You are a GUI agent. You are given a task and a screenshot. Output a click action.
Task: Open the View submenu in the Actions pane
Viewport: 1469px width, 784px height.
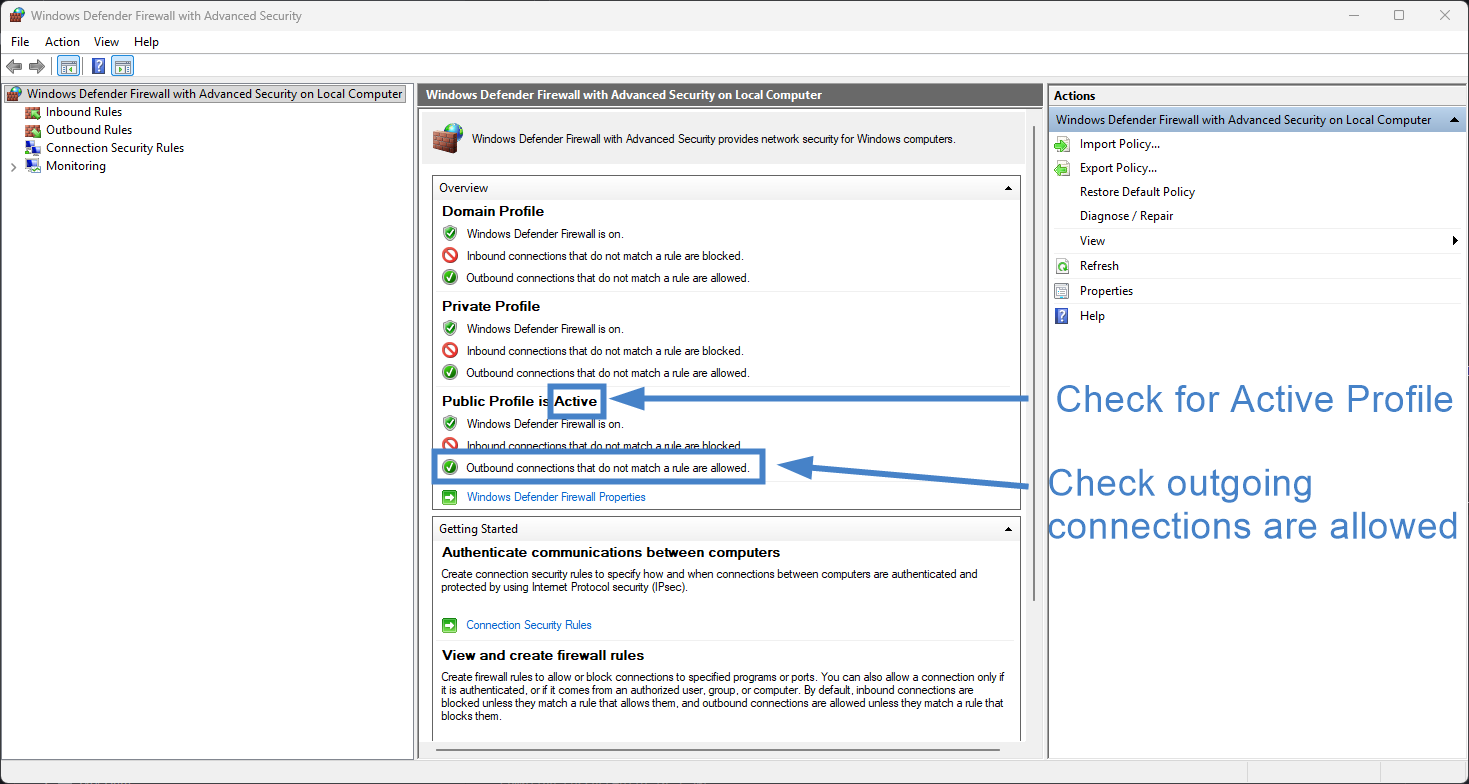(1092, 241)
